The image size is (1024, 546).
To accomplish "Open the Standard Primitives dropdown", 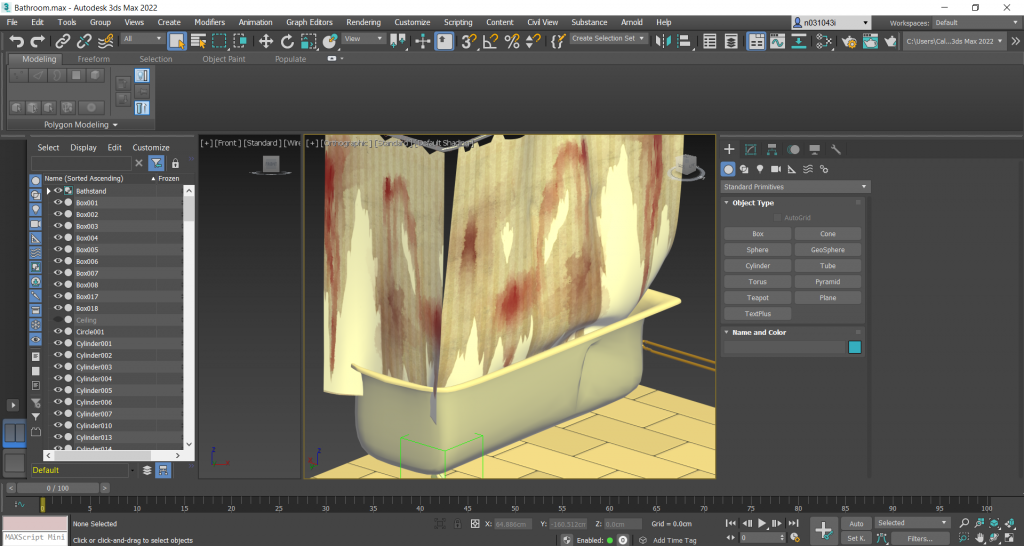I will click(x=795, y=187).
